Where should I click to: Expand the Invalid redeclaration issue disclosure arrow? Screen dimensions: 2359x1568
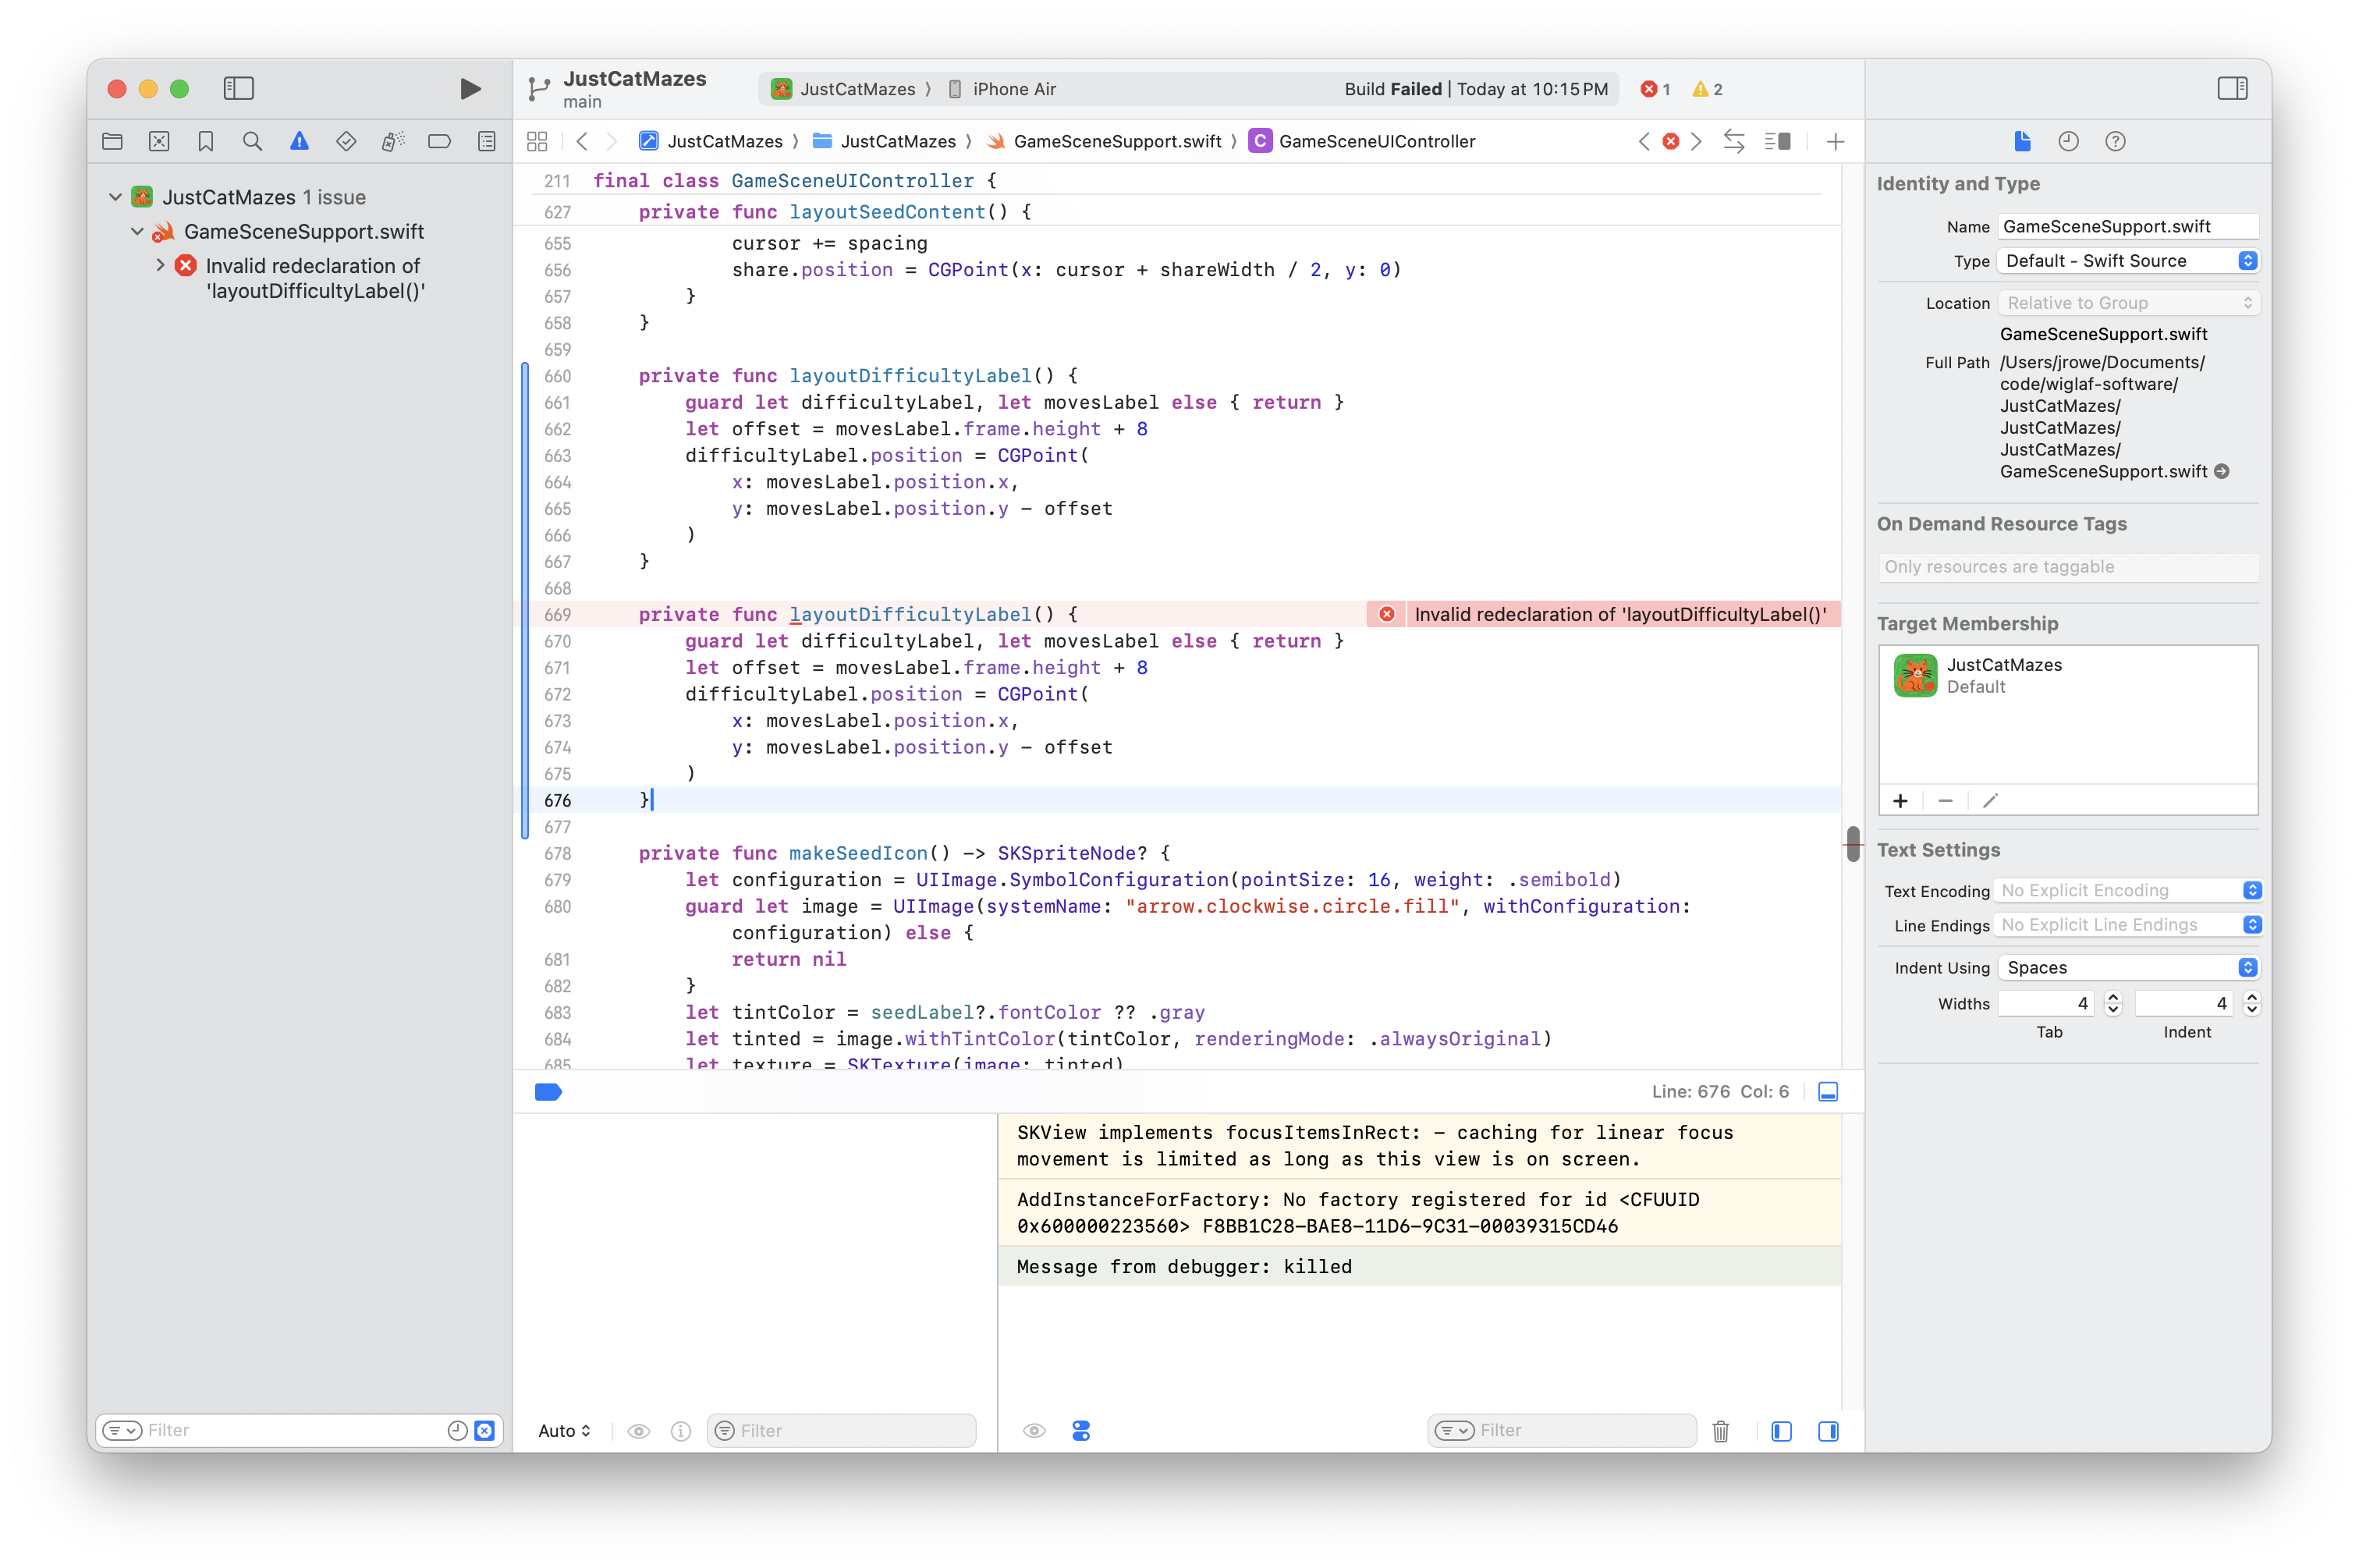click(x=160, y=265)
